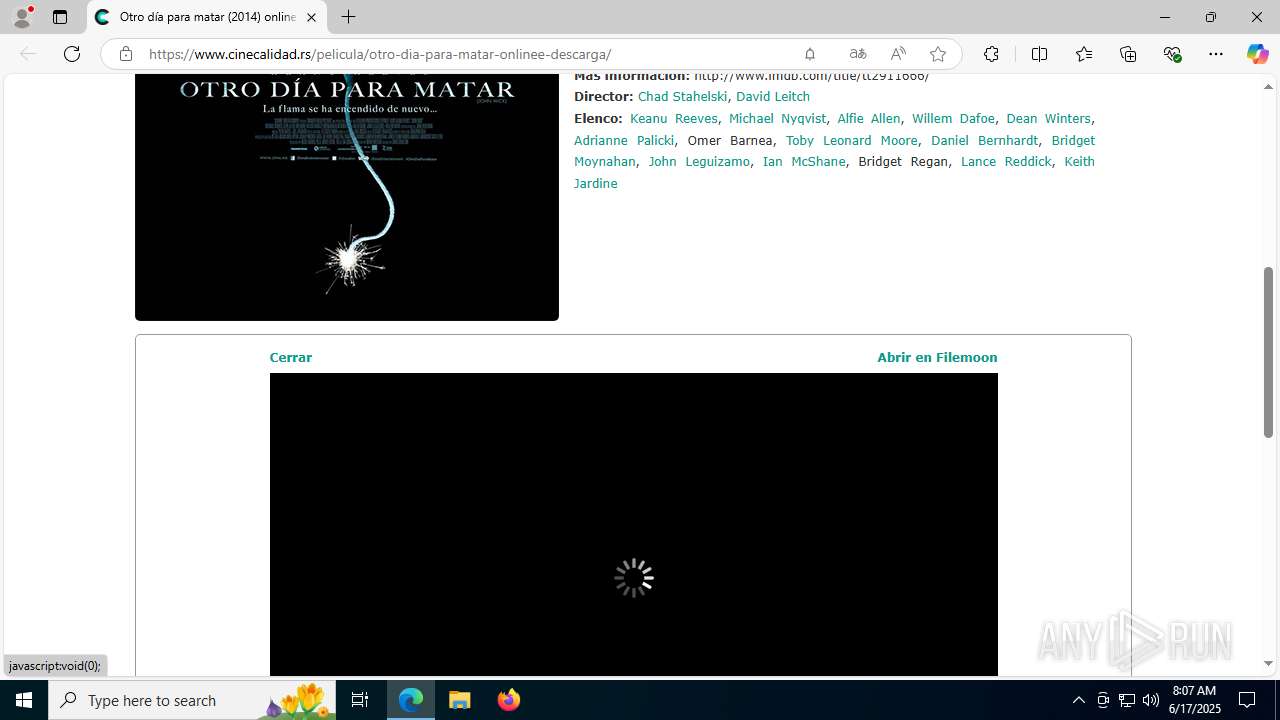The width and height of the screenshot is (1280, 720).
Task: Open the Windows Start menu
Action: pyautogui.click(x=24, y=700)
